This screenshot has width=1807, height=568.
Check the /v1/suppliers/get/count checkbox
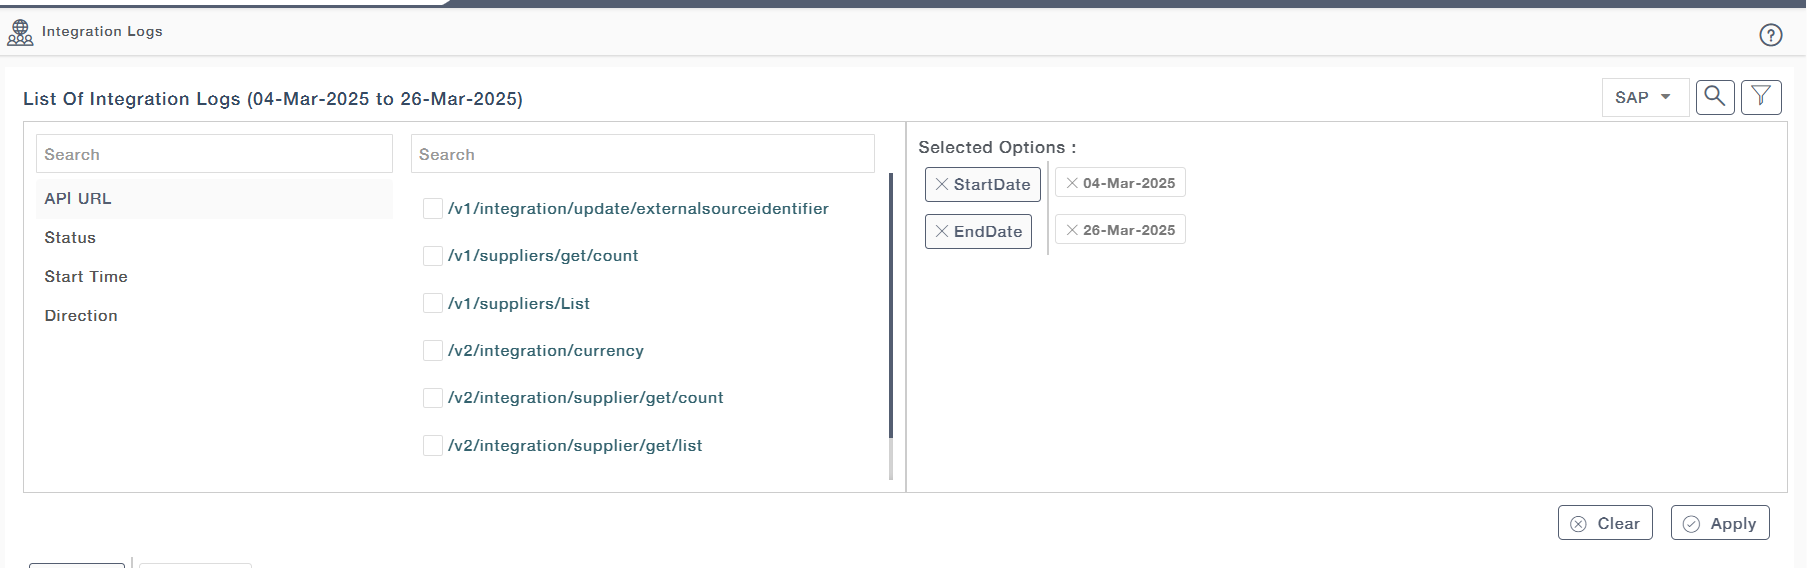coord(433,256)
